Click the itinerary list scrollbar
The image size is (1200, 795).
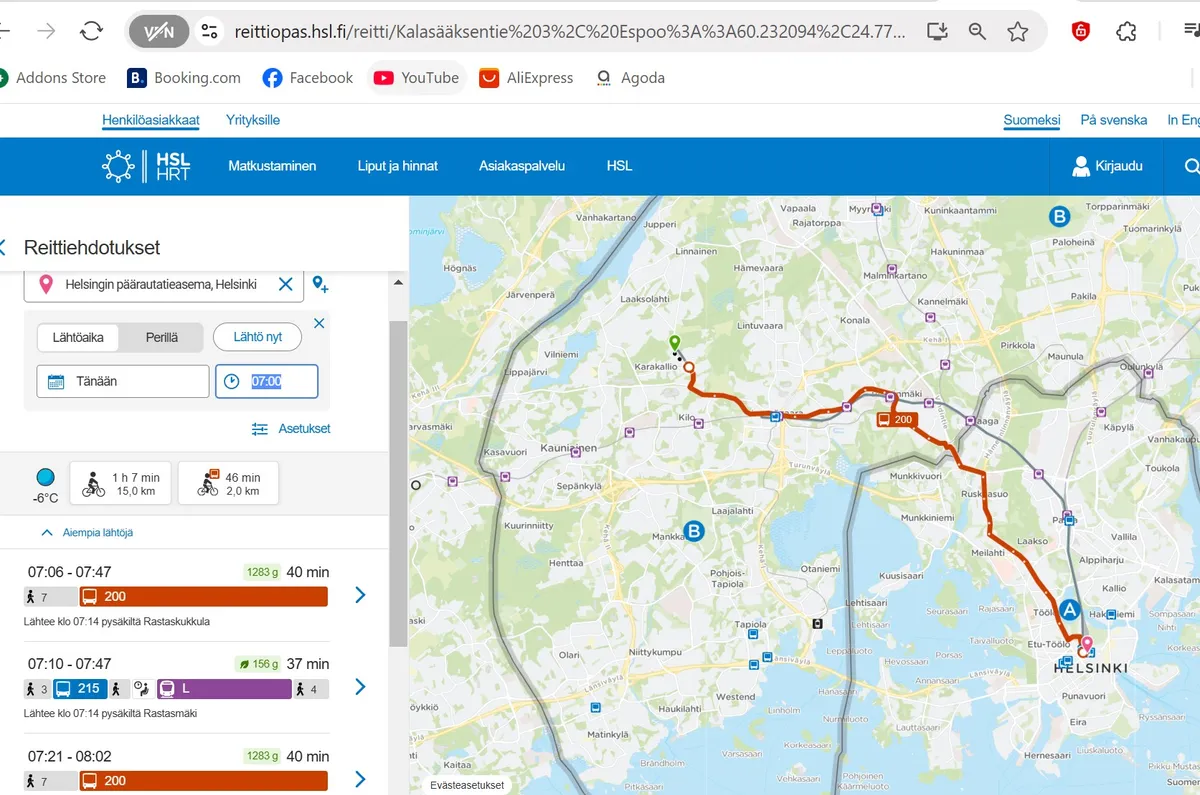click(x=398, y=484)
